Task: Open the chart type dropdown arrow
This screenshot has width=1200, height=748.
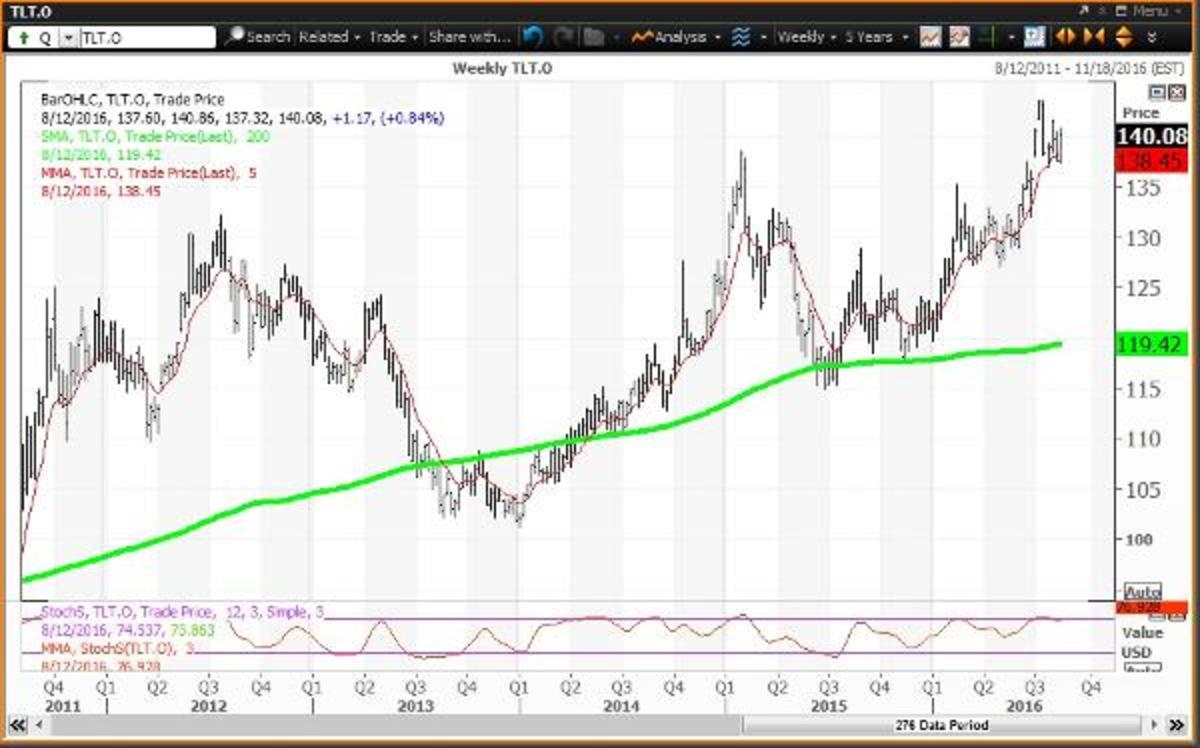Action: click(1011, 37)
